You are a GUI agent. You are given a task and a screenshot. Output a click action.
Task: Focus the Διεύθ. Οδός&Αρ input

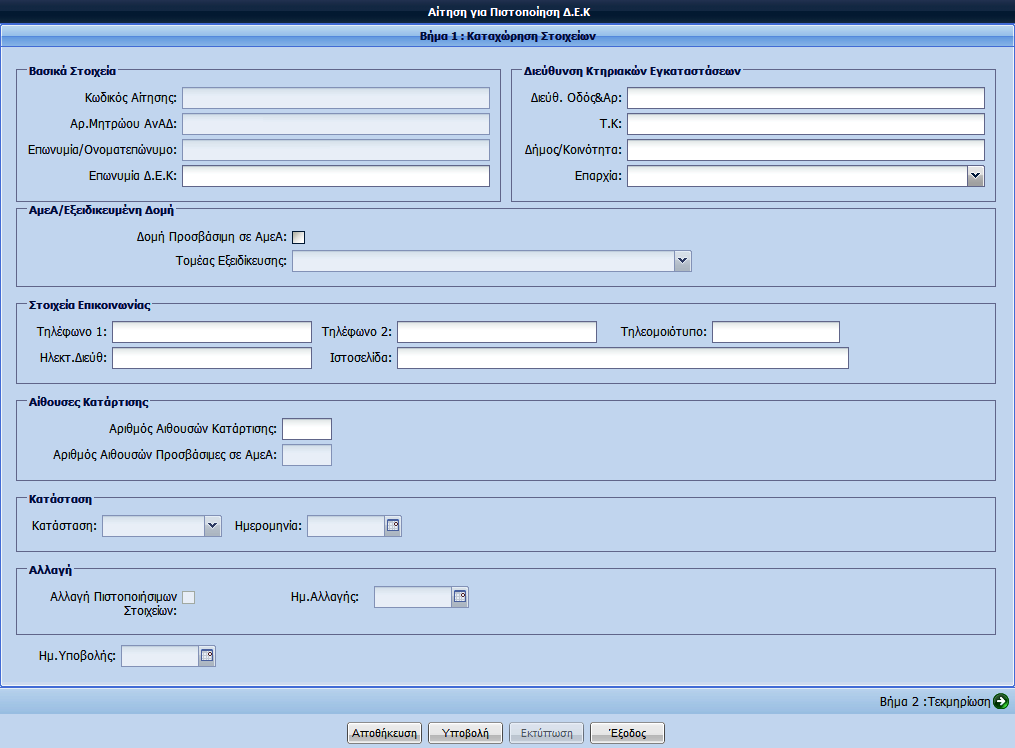(x=806, y=98)
